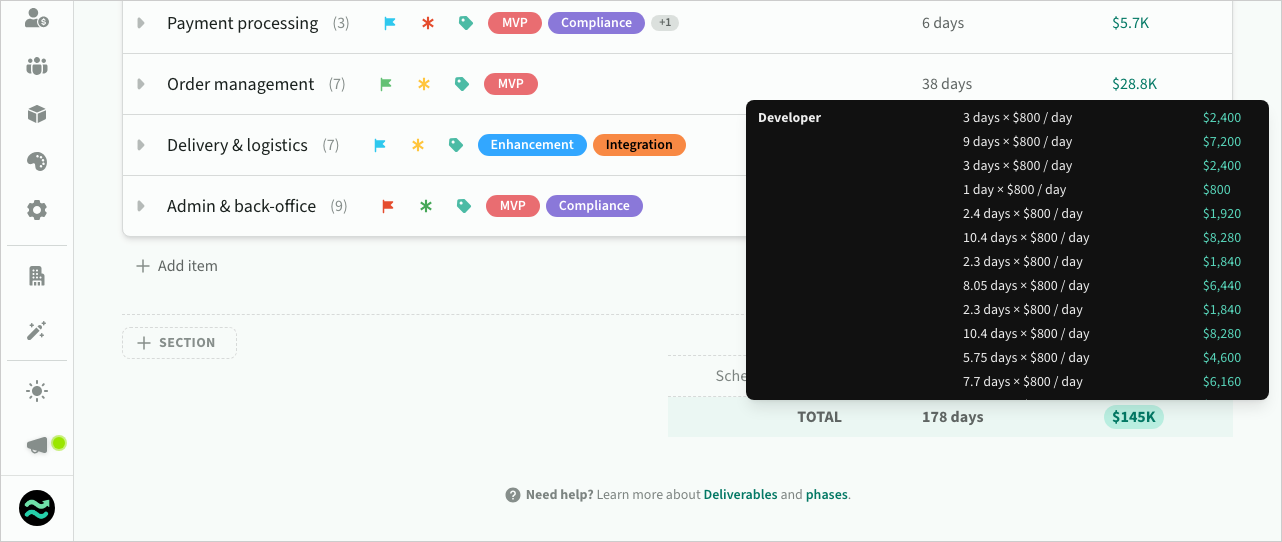Open settings gear in the sidebar

37,210
